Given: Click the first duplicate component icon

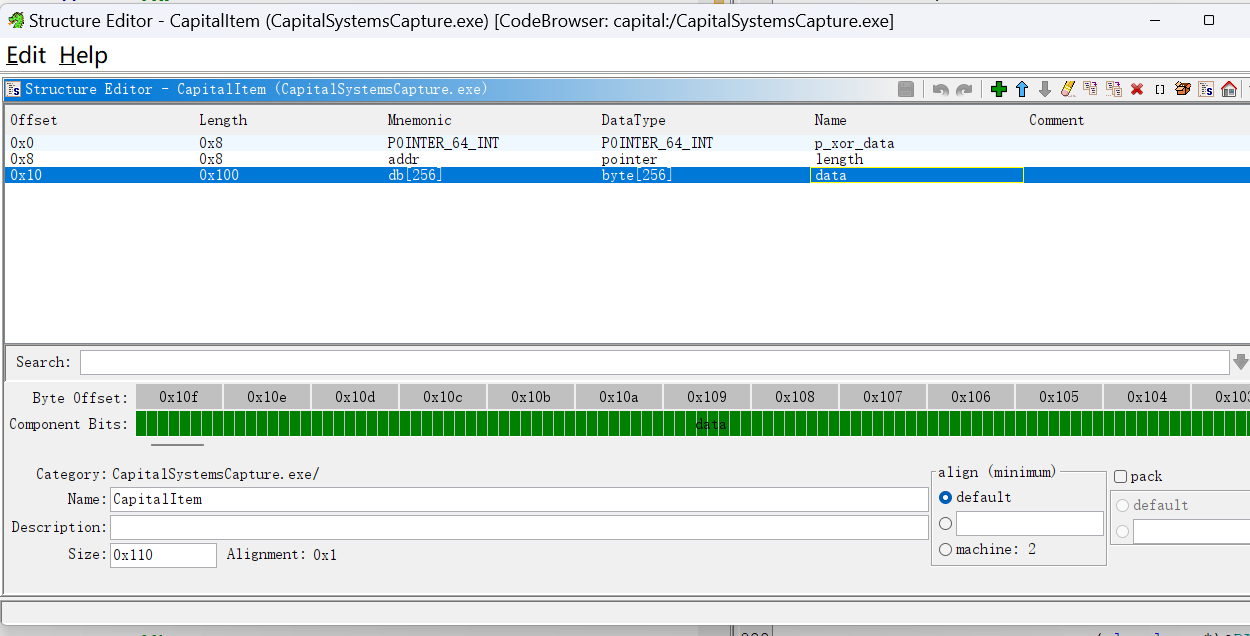Looking at the screenshot, I should pos(1091,90).
